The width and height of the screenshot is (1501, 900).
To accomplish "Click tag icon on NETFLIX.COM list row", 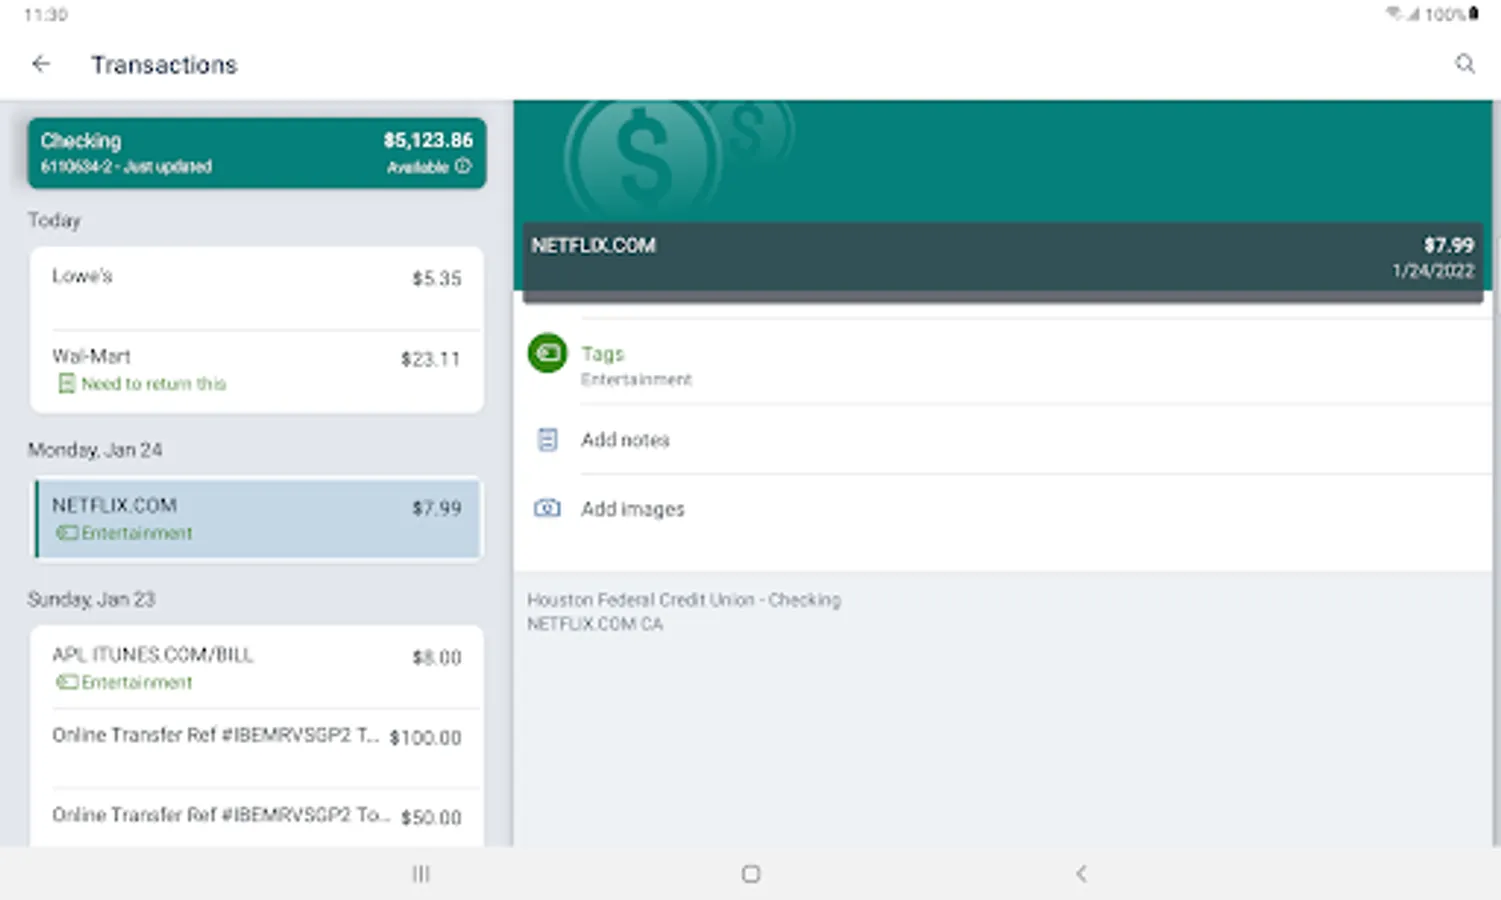I will 66,533.
